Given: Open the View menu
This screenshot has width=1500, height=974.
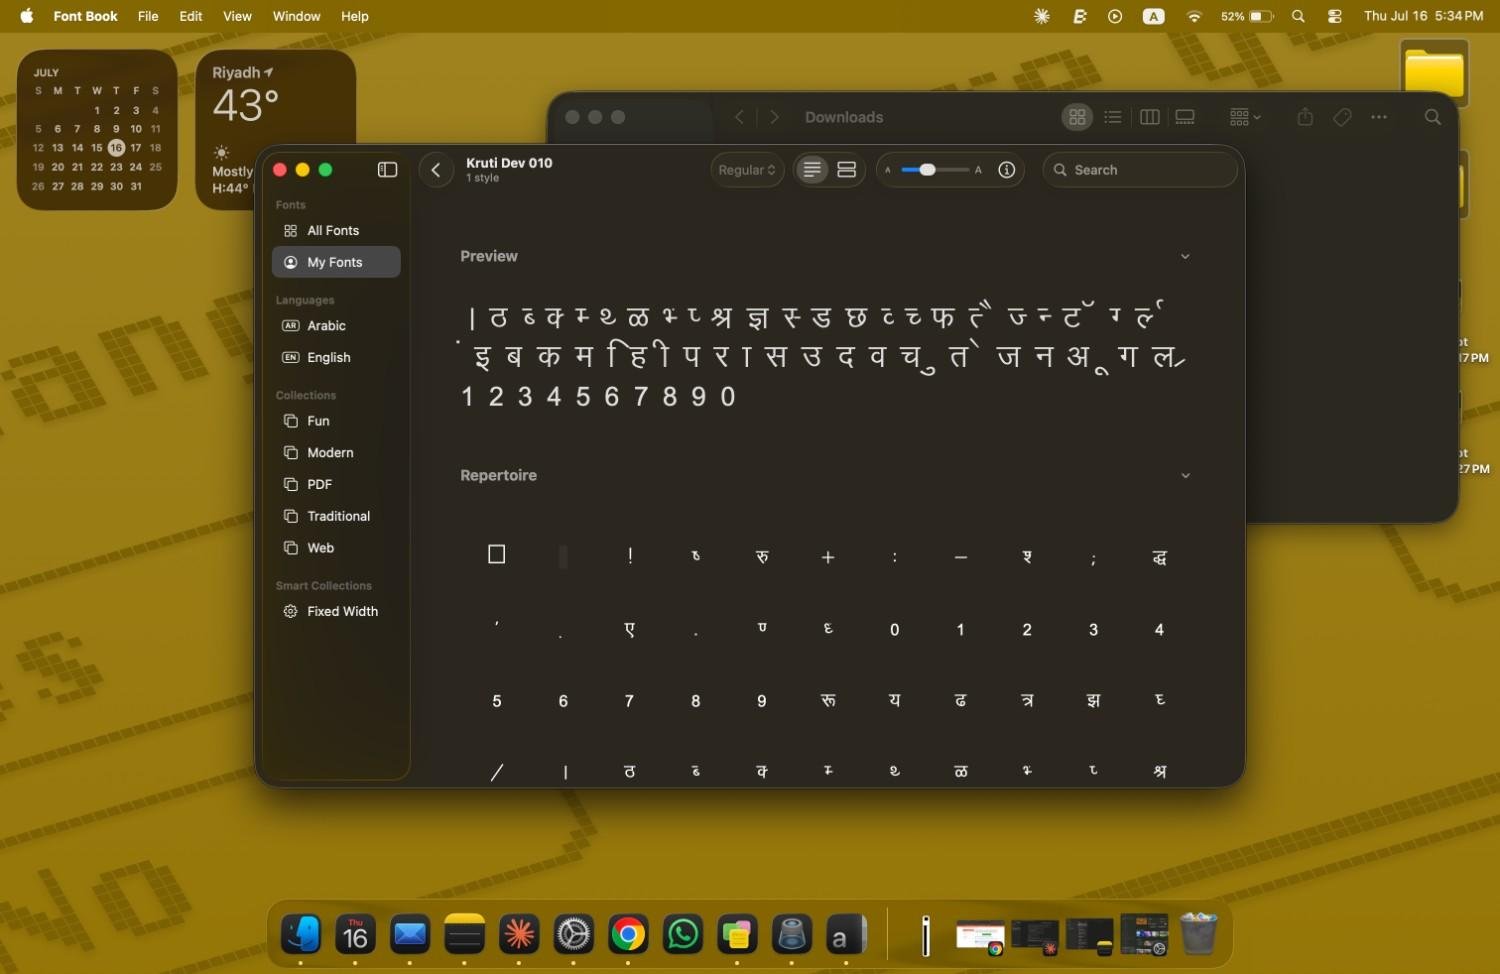Looking at the screenshot, I should coord(237,16).
